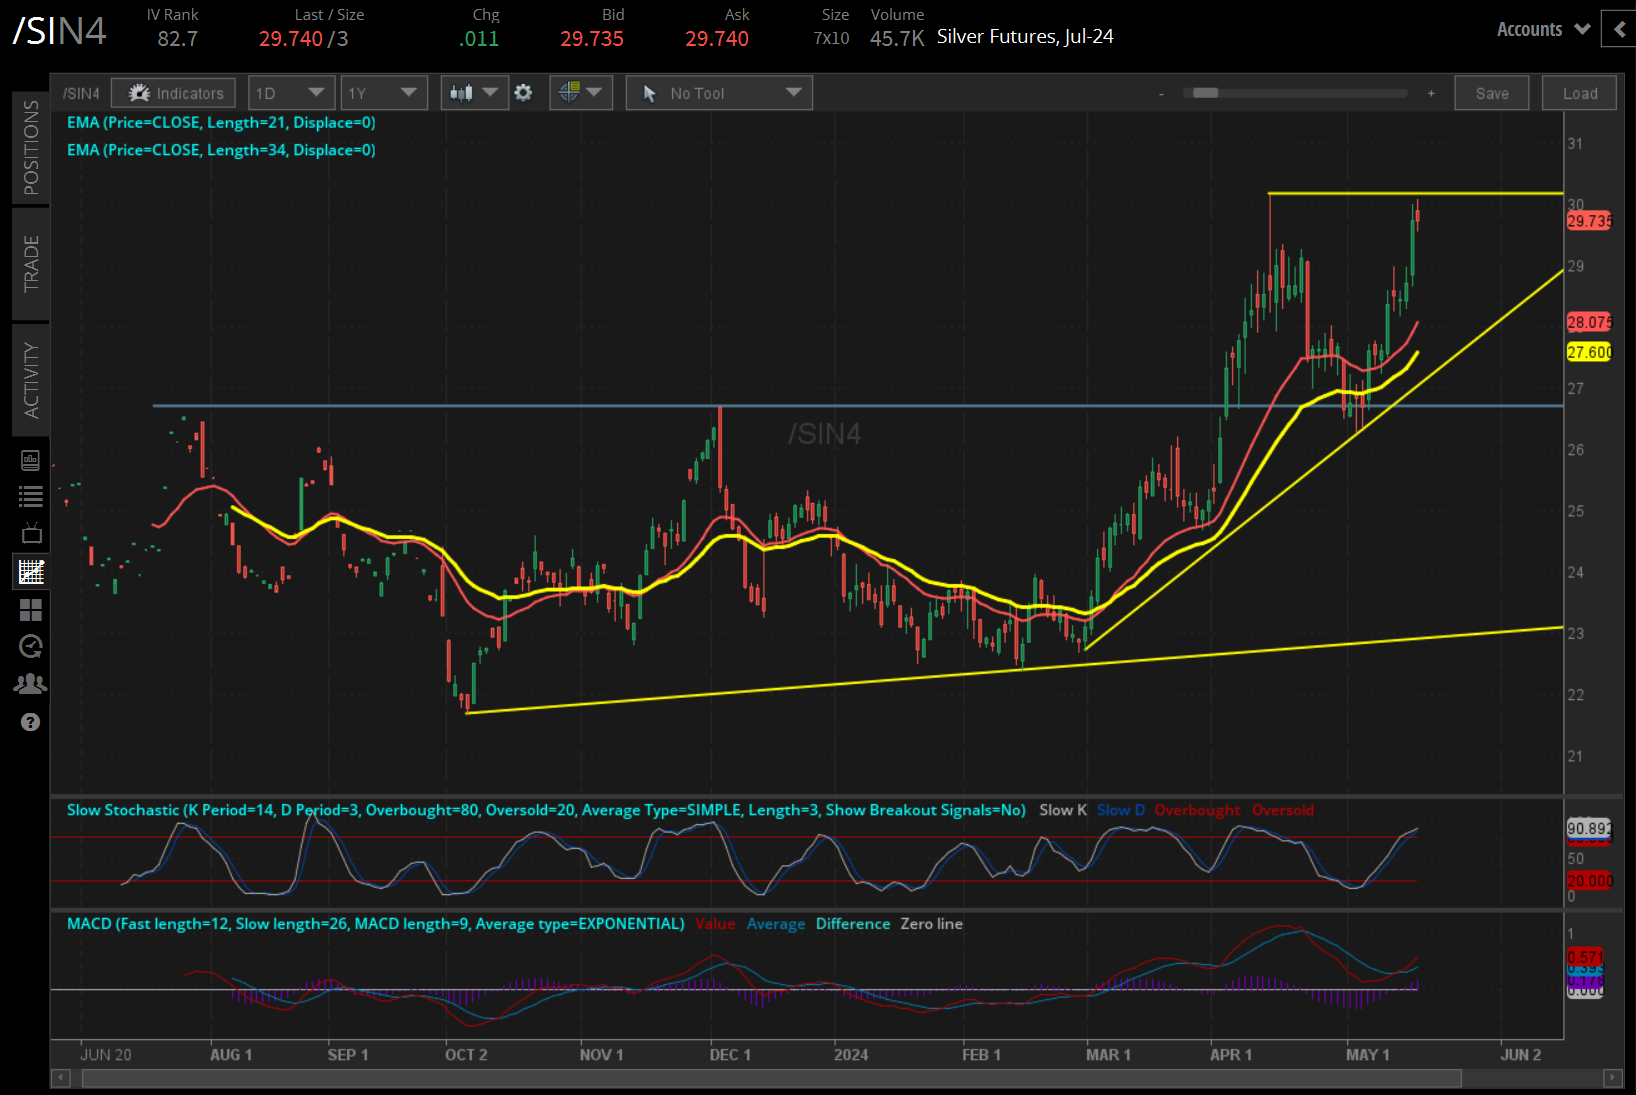The width and height of the screenshot is (1636, 1095).
Task: Collapse the right panel with the chevron
Action: [x=1619, y=29]
